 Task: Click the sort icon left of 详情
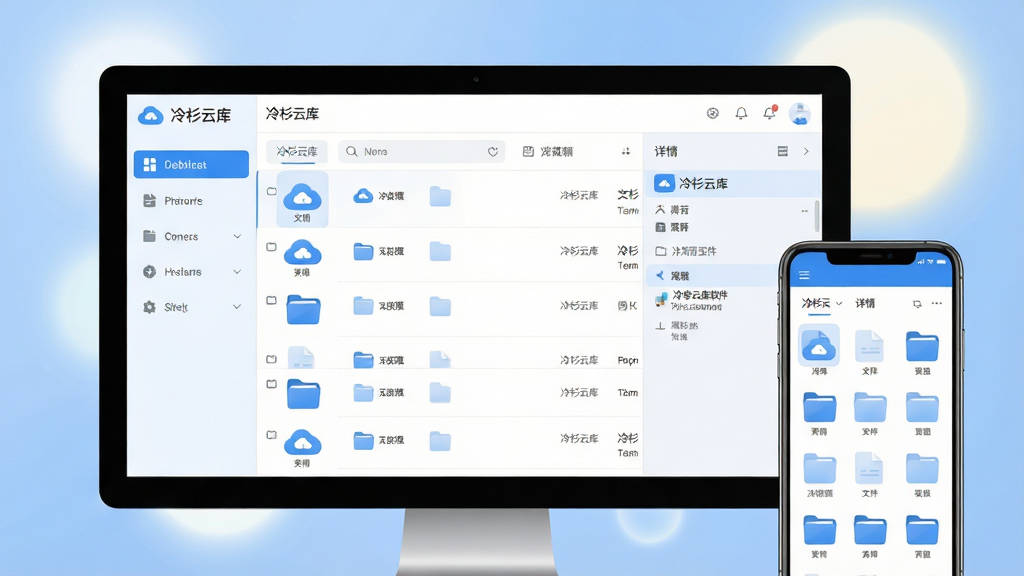(626, 152)
